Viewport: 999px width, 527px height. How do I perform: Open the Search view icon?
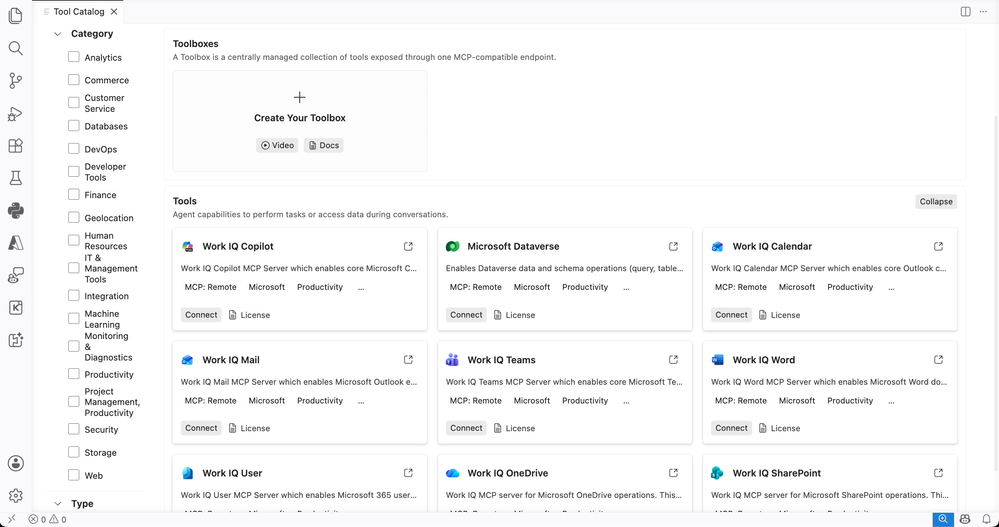pos(15,48)
